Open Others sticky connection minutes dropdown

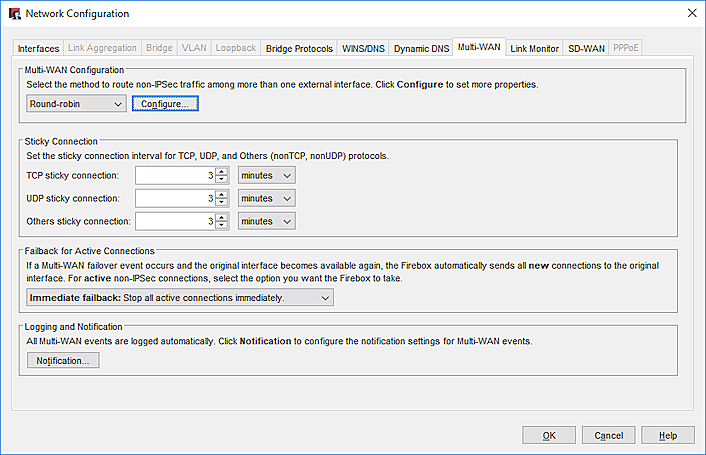[x=267, y=221]
